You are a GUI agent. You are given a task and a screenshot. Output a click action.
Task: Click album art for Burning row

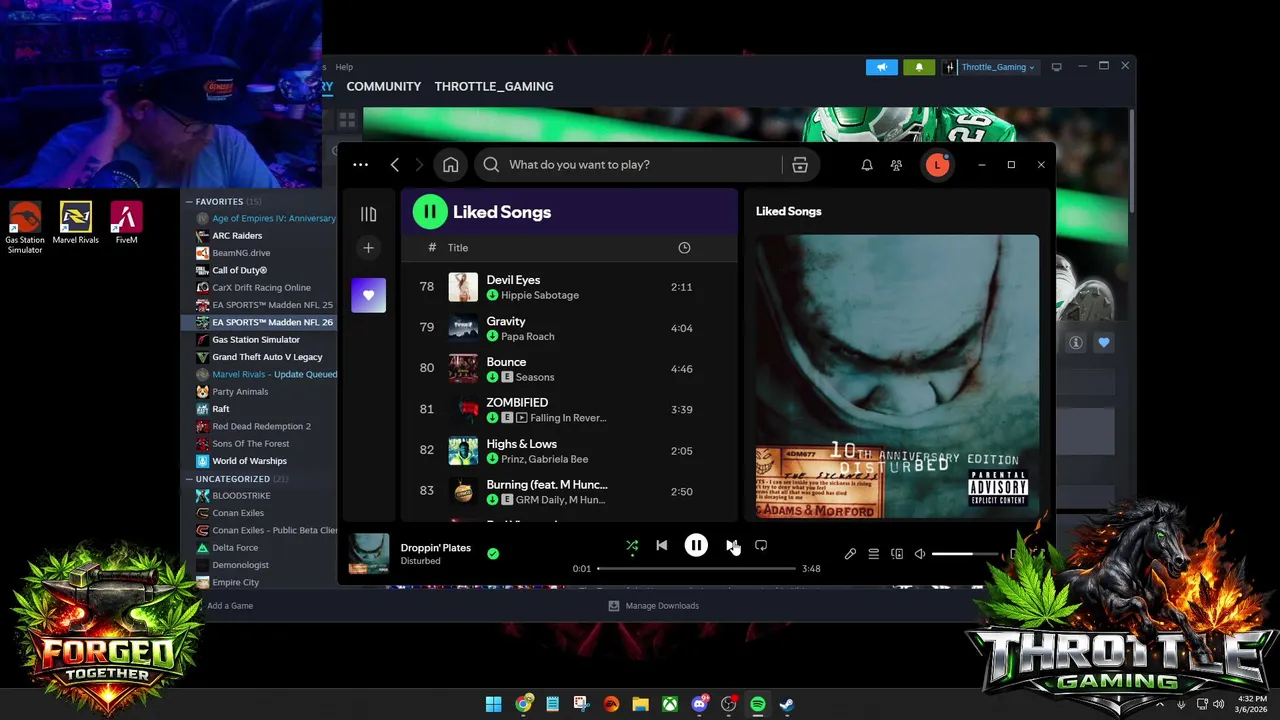pos(463,491)
